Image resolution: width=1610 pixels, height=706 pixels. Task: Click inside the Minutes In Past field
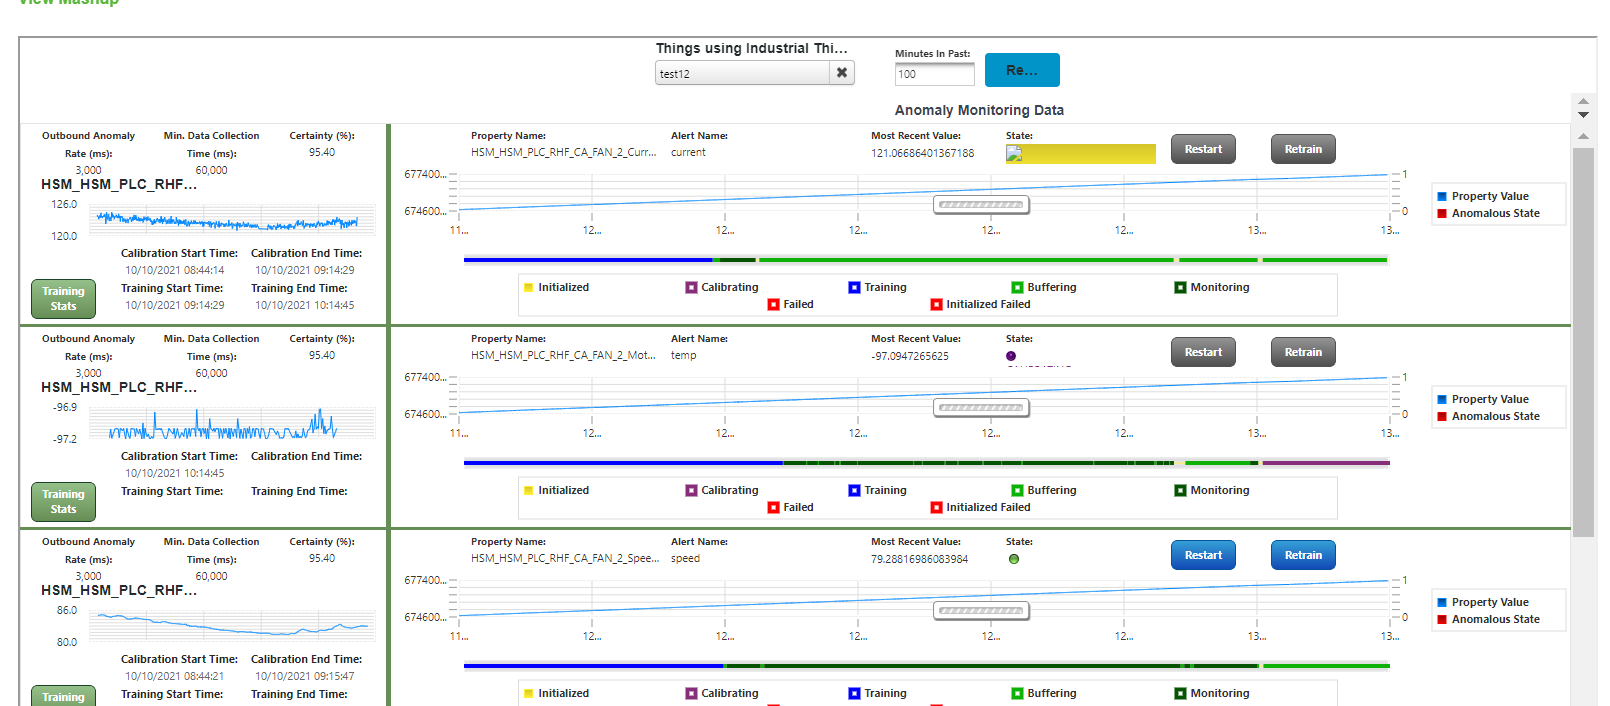[933, 73]
